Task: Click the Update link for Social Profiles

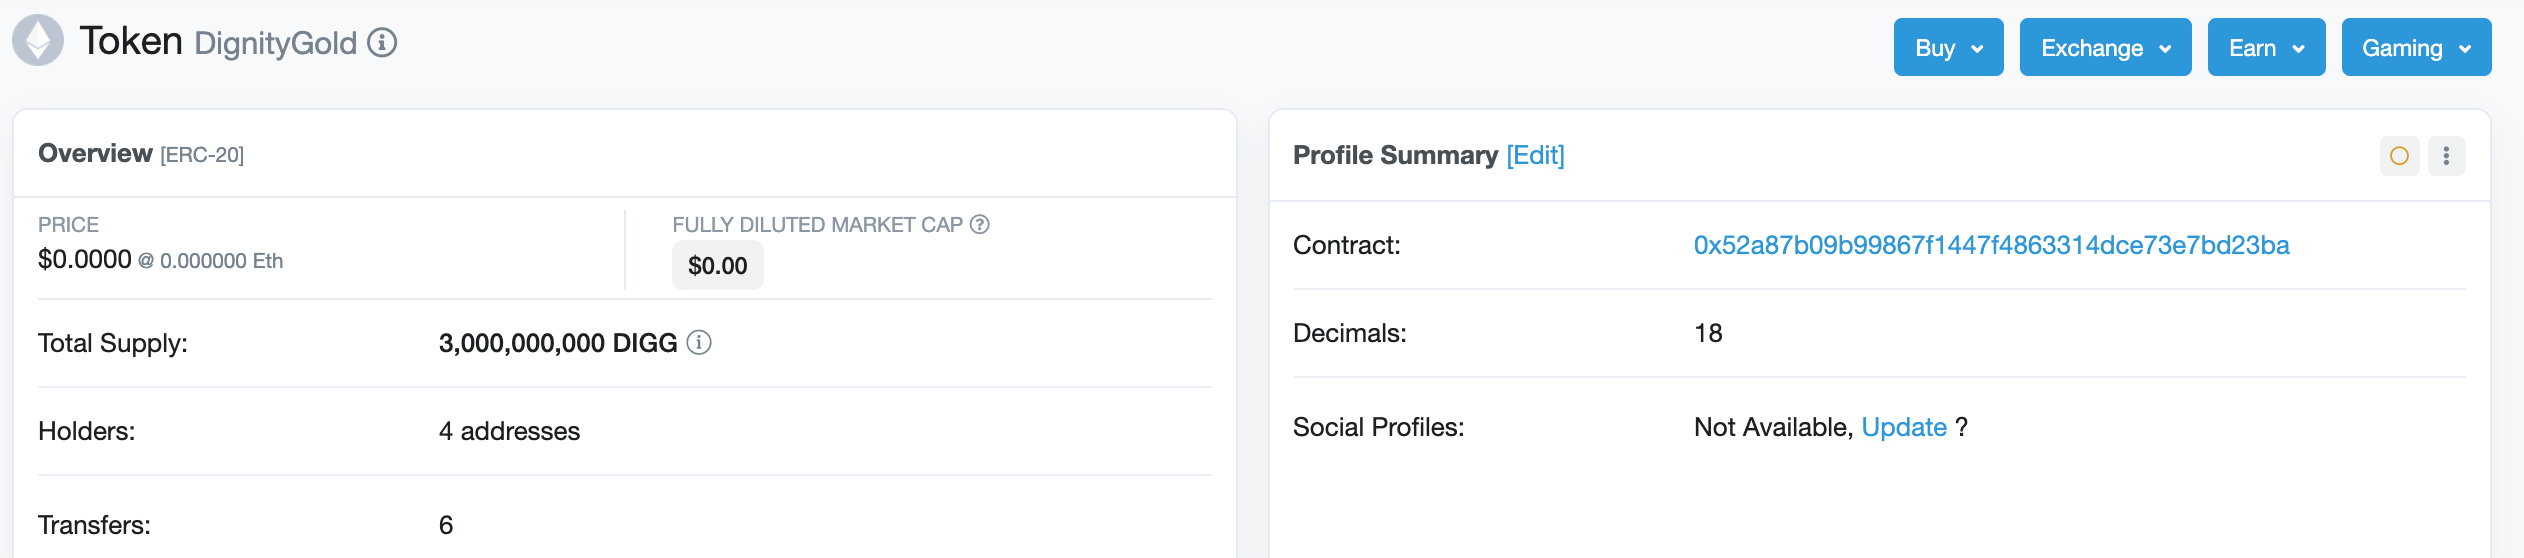Action: point(1904,428)
